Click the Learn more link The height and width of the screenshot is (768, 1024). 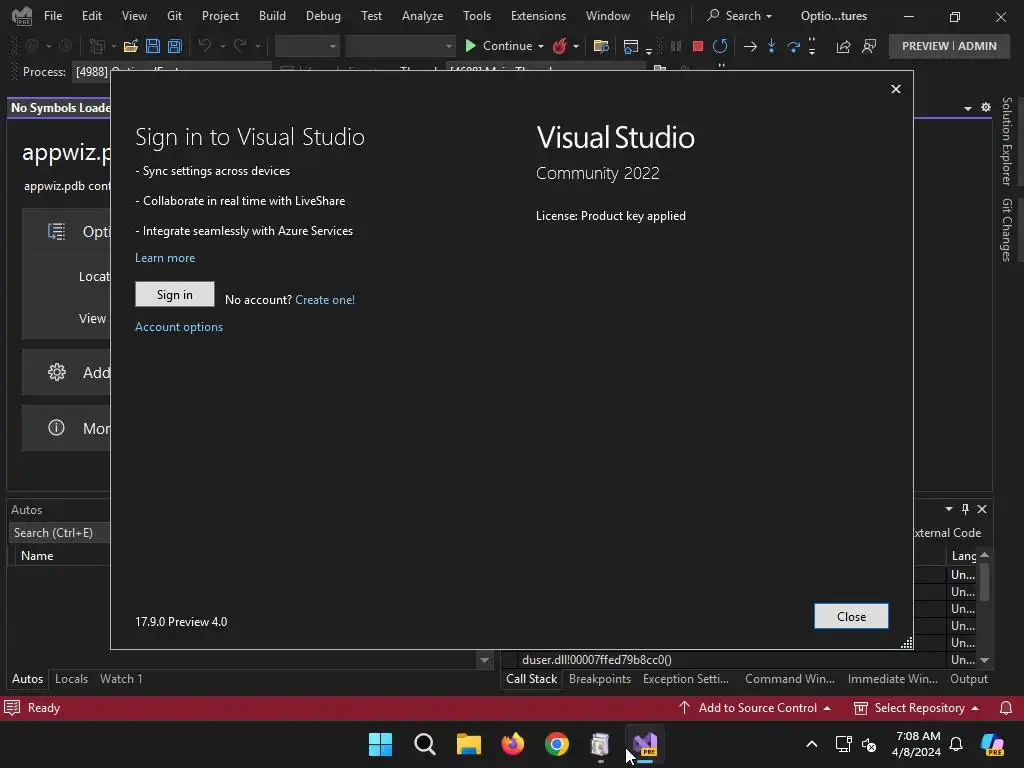tap(165, 258)
